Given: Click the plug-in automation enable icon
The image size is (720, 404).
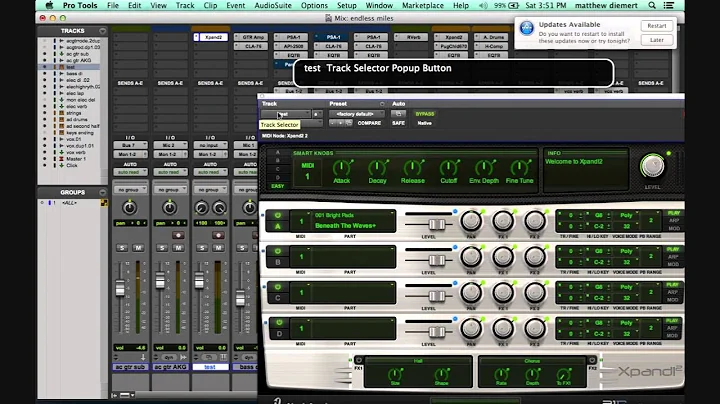Looking at the screenshot, I should [x=398, y=114].
